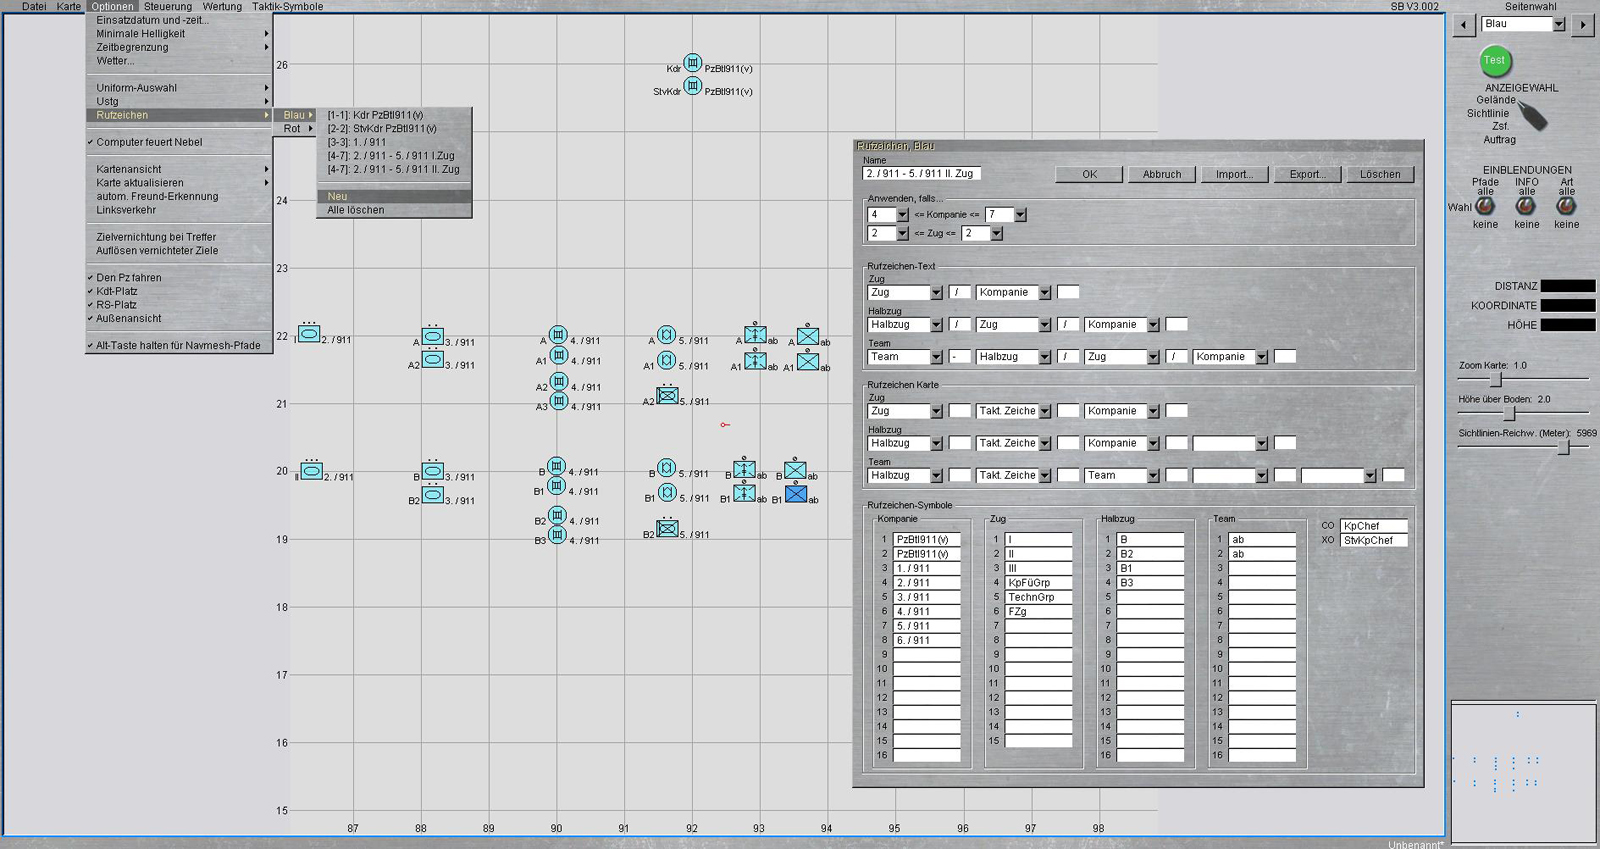
Task: Expand the maximum Zug dropdown in Anwenden
Action: point(996,234)
